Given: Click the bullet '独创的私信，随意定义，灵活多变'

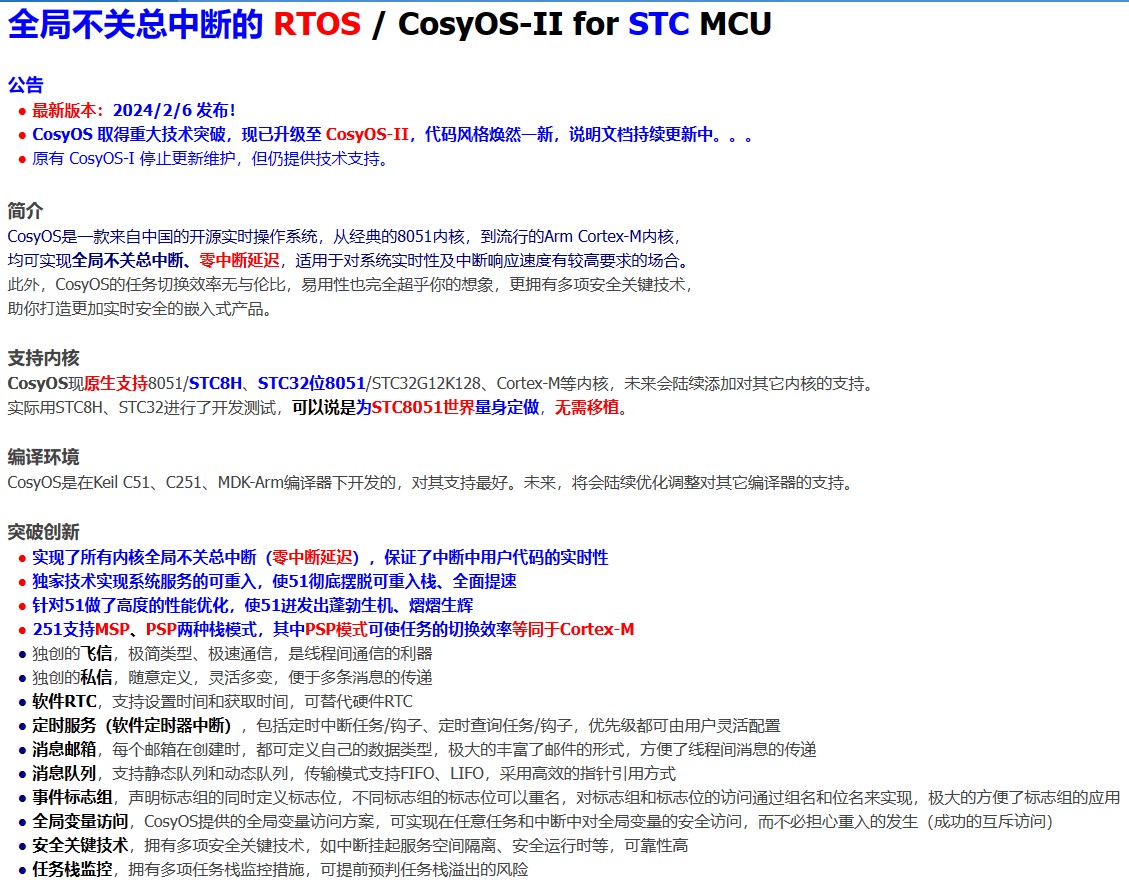Looking at the screenshot, I should (x=232, y=677).
